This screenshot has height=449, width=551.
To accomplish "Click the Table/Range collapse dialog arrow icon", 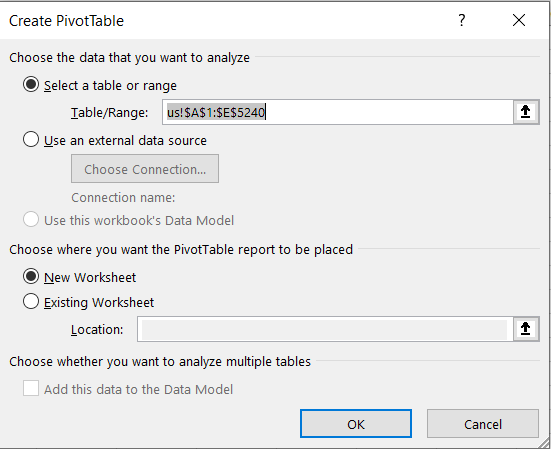I will point(526,112).
